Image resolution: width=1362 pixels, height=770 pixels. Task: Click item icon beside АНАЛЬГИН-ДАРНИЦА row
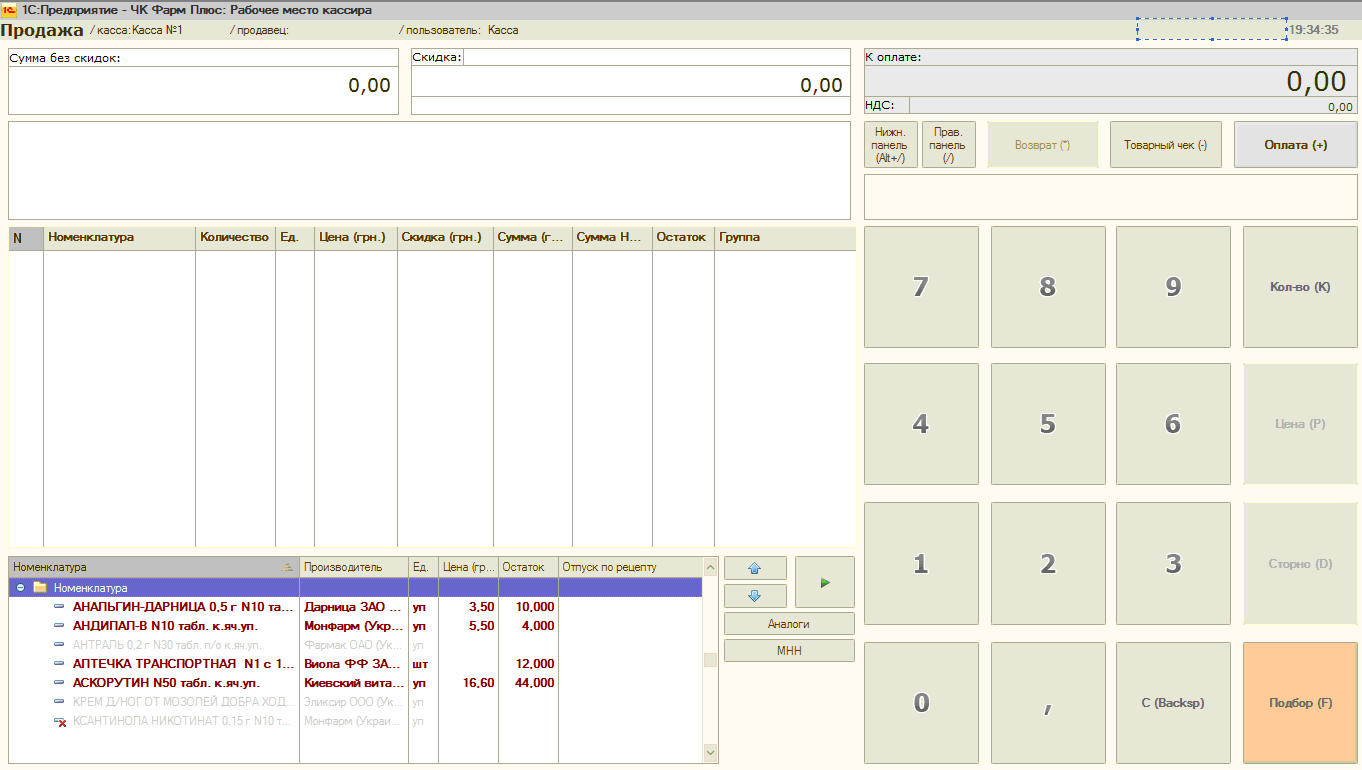coord(60,607)
